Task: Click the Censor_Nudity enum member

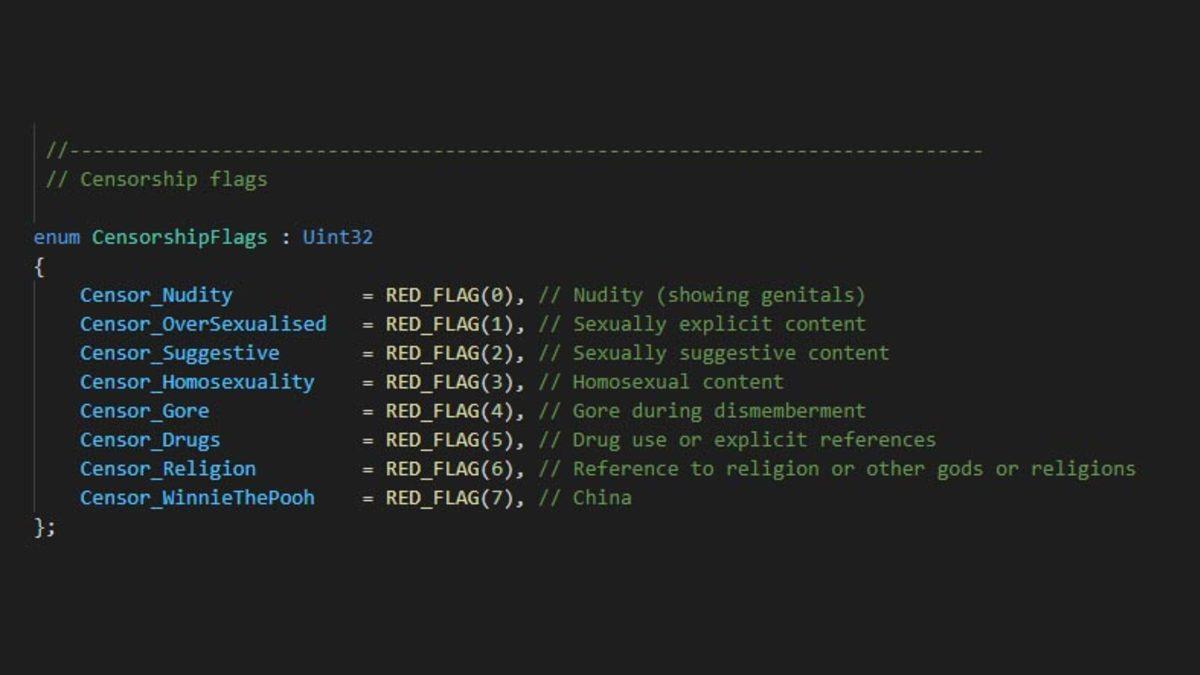Action: [156, 295]
